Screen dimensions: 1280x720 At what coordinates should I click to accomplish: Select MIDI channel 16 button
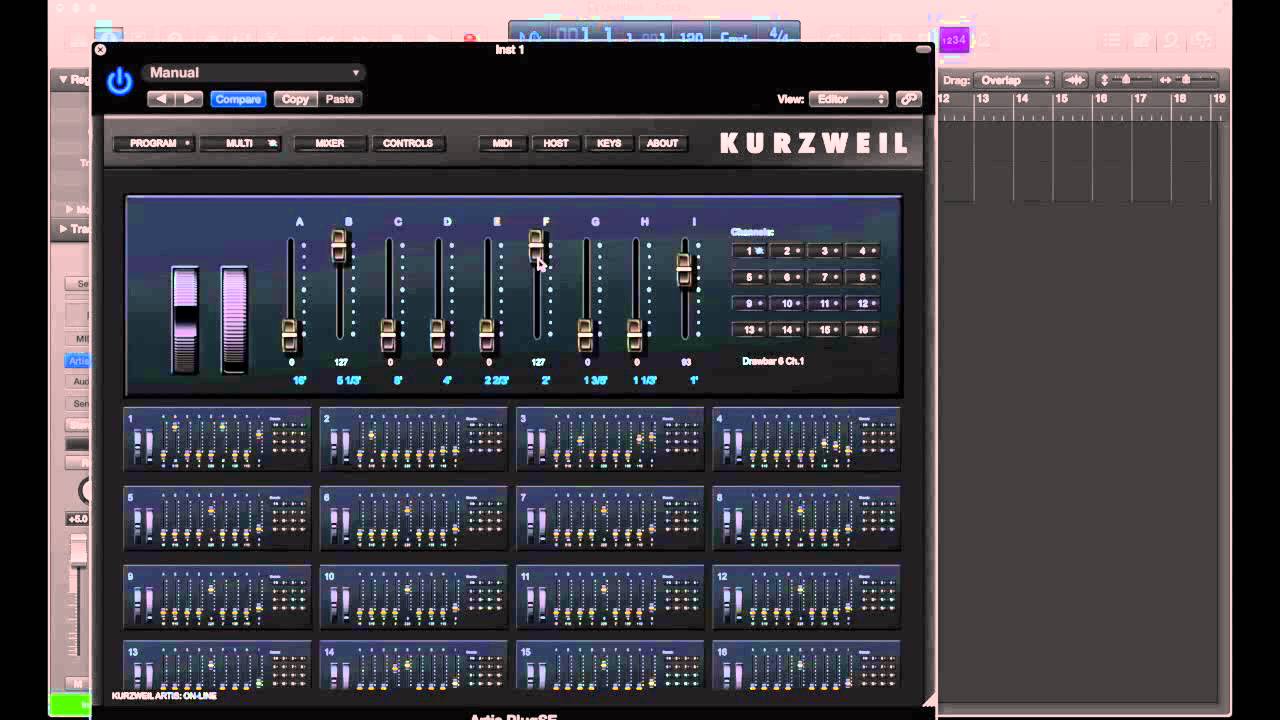pos(864,329)
